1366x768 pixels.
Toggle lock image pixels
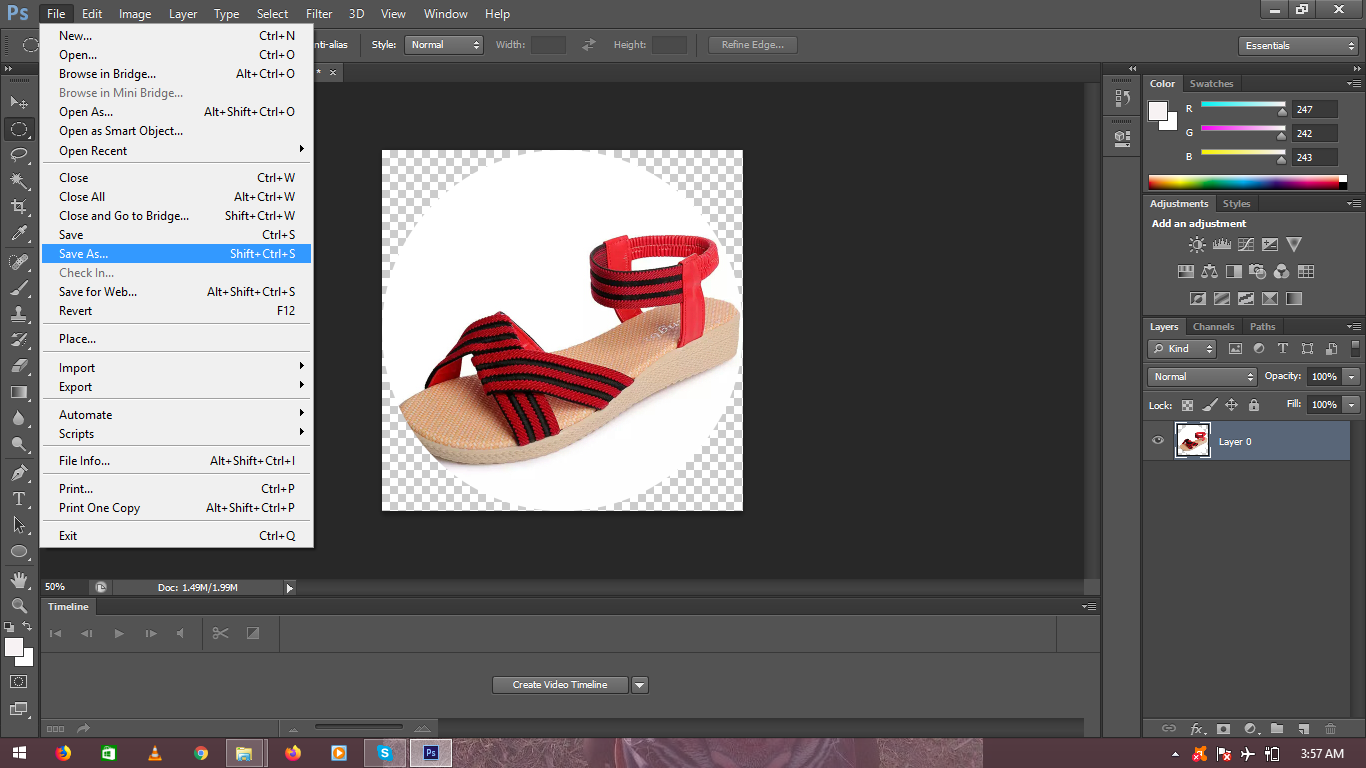tap(1209, 405)
